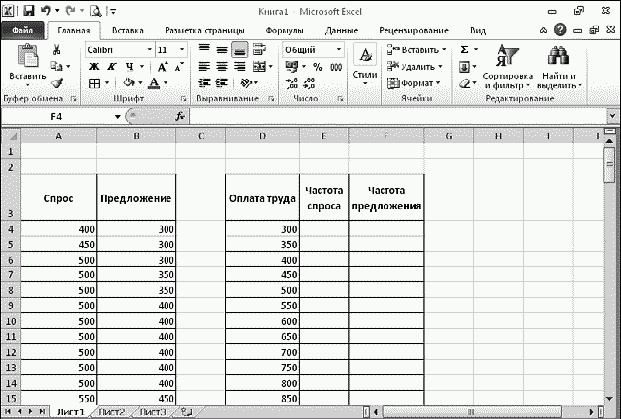Image resolution: width=621 pixels, height=419 pixels.
Task: Click the Paste clipboard icon
Action: 28,55
